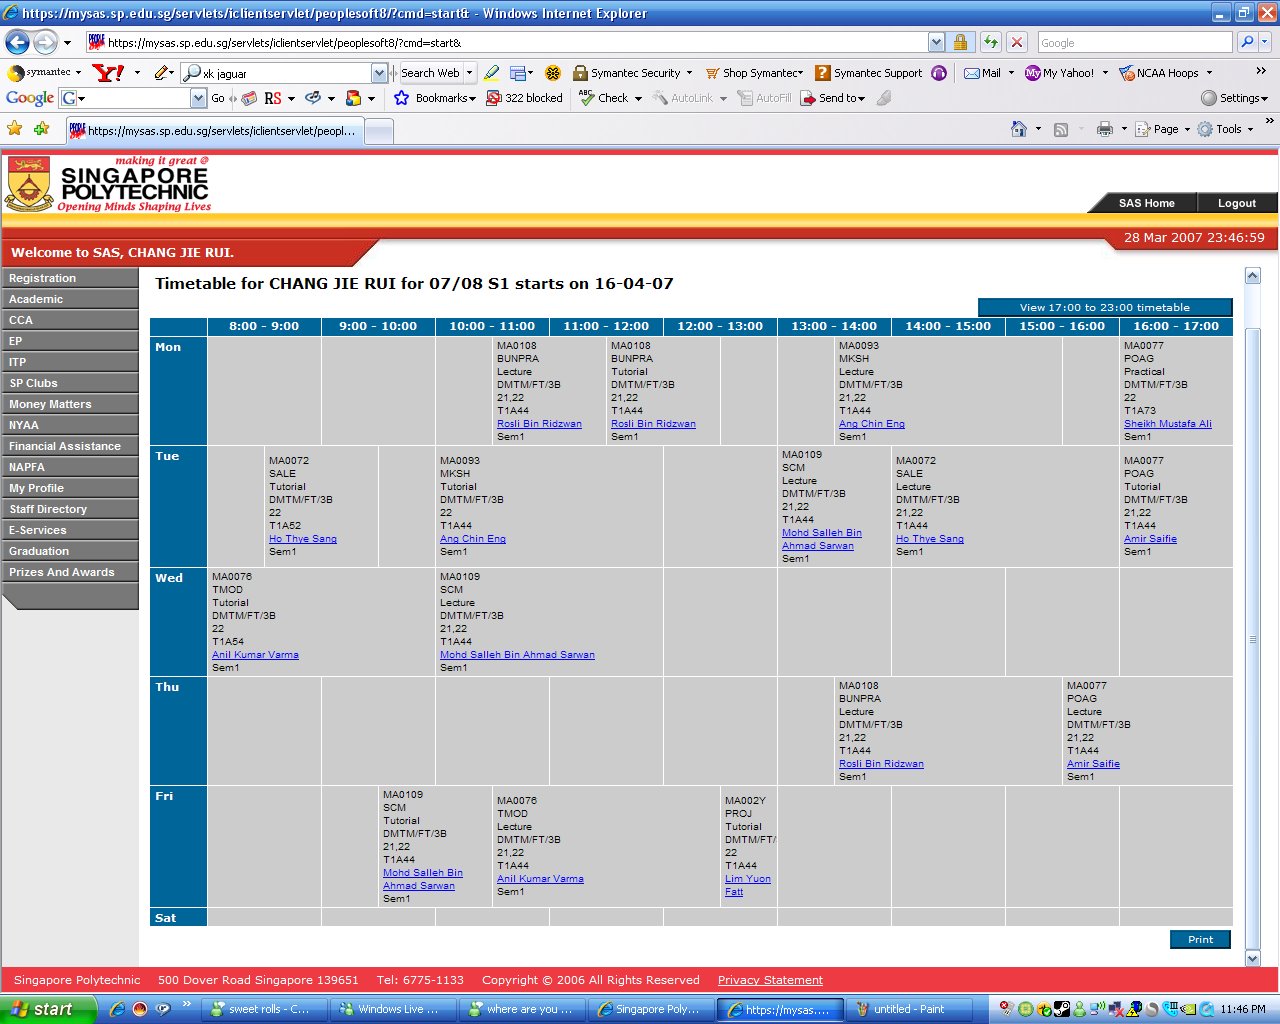Image resolution: width=1280 pixels, height=1024 pixels.
Task: Open the Privacy Statement link
Action: pos(770,980)
